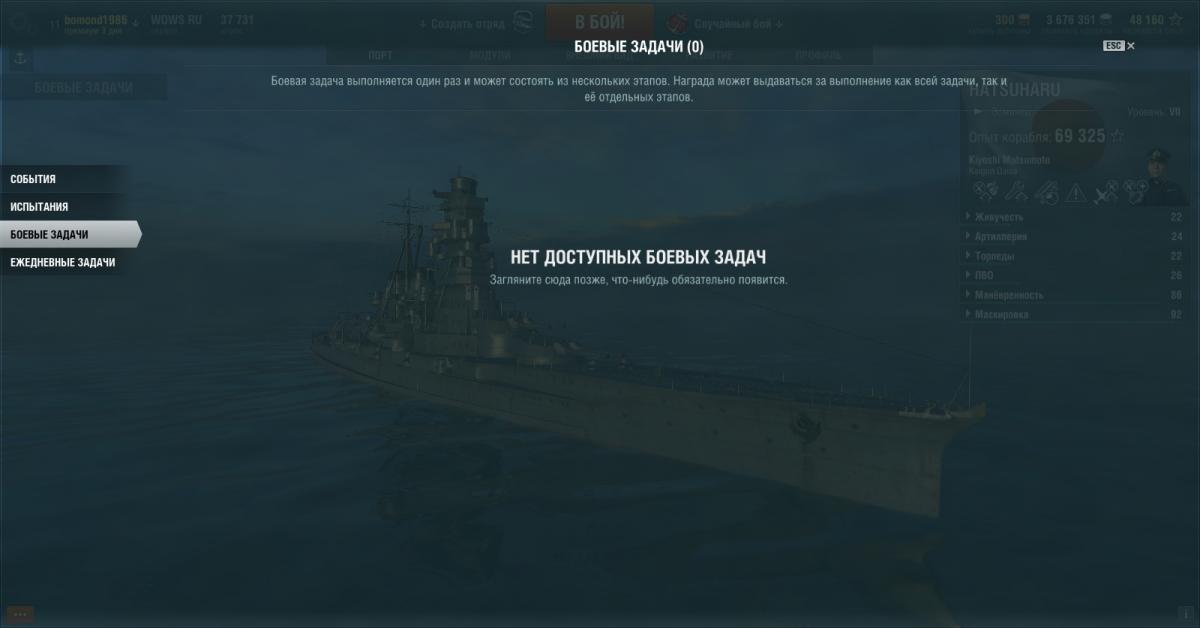
Task: Click the ship experience star icon
Action: [x=1117, y=136]
